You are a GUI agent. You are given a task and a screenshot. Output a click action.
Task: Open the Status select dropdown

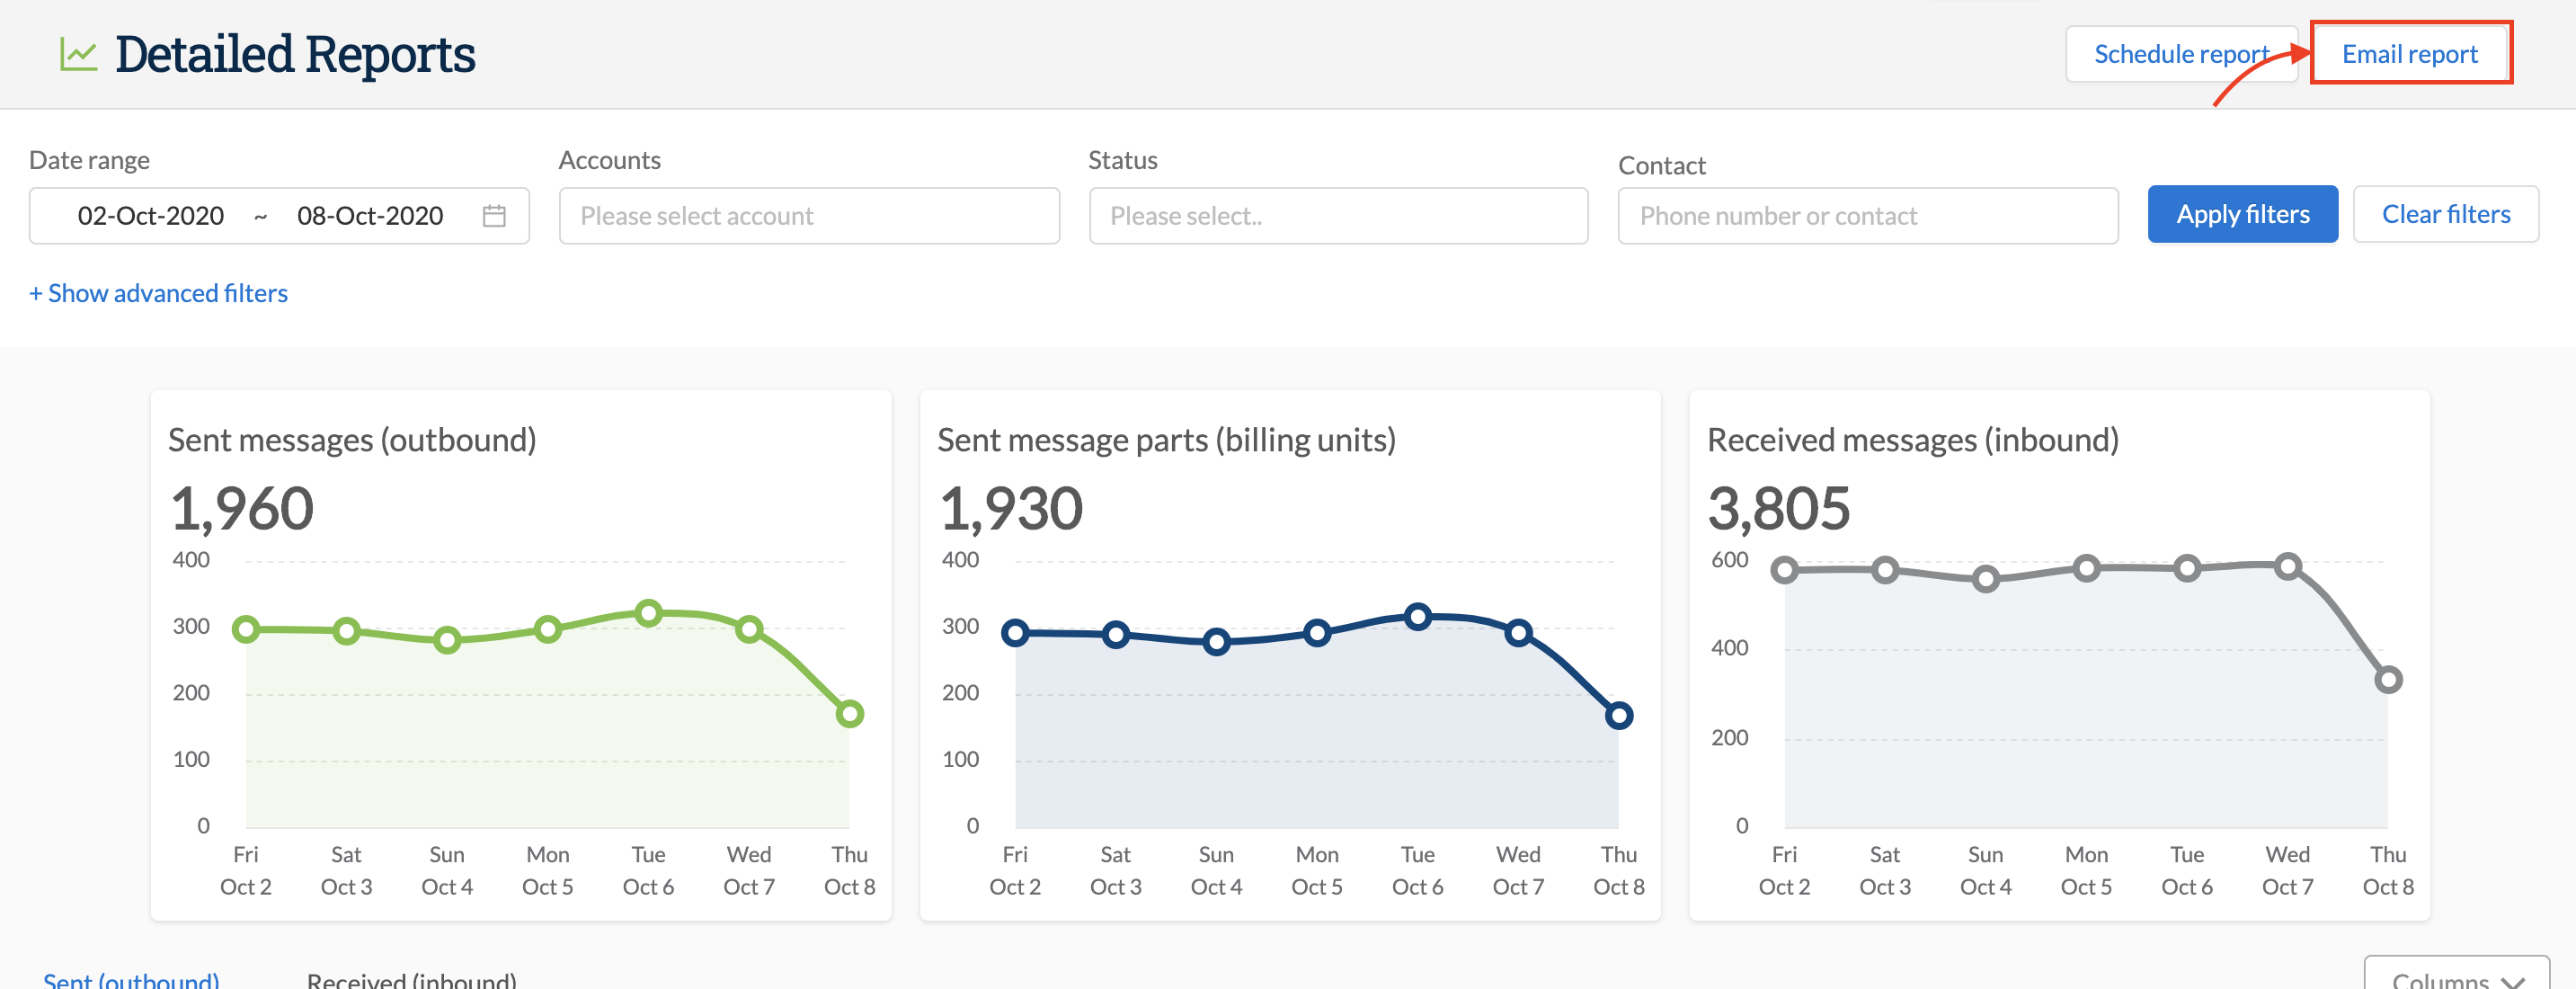(x=1337, y=216)
